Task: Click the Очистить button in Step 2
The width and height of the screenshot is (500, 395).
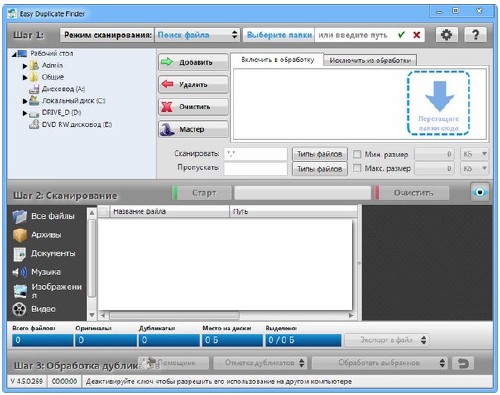Action: click(411, 193)
